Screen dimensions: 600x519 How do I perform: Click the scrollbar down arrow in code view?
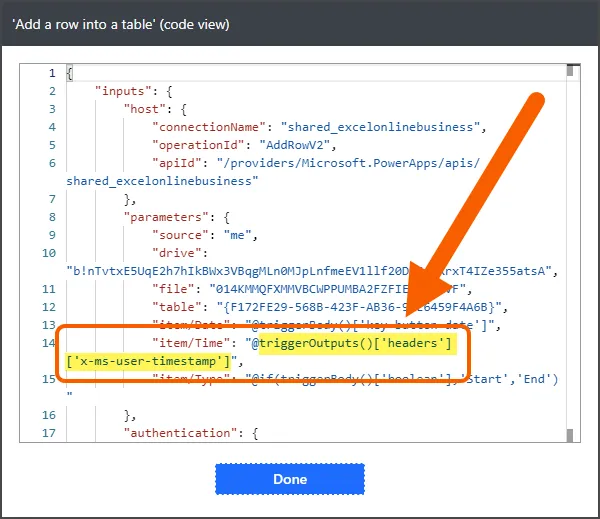click(570, 435)
